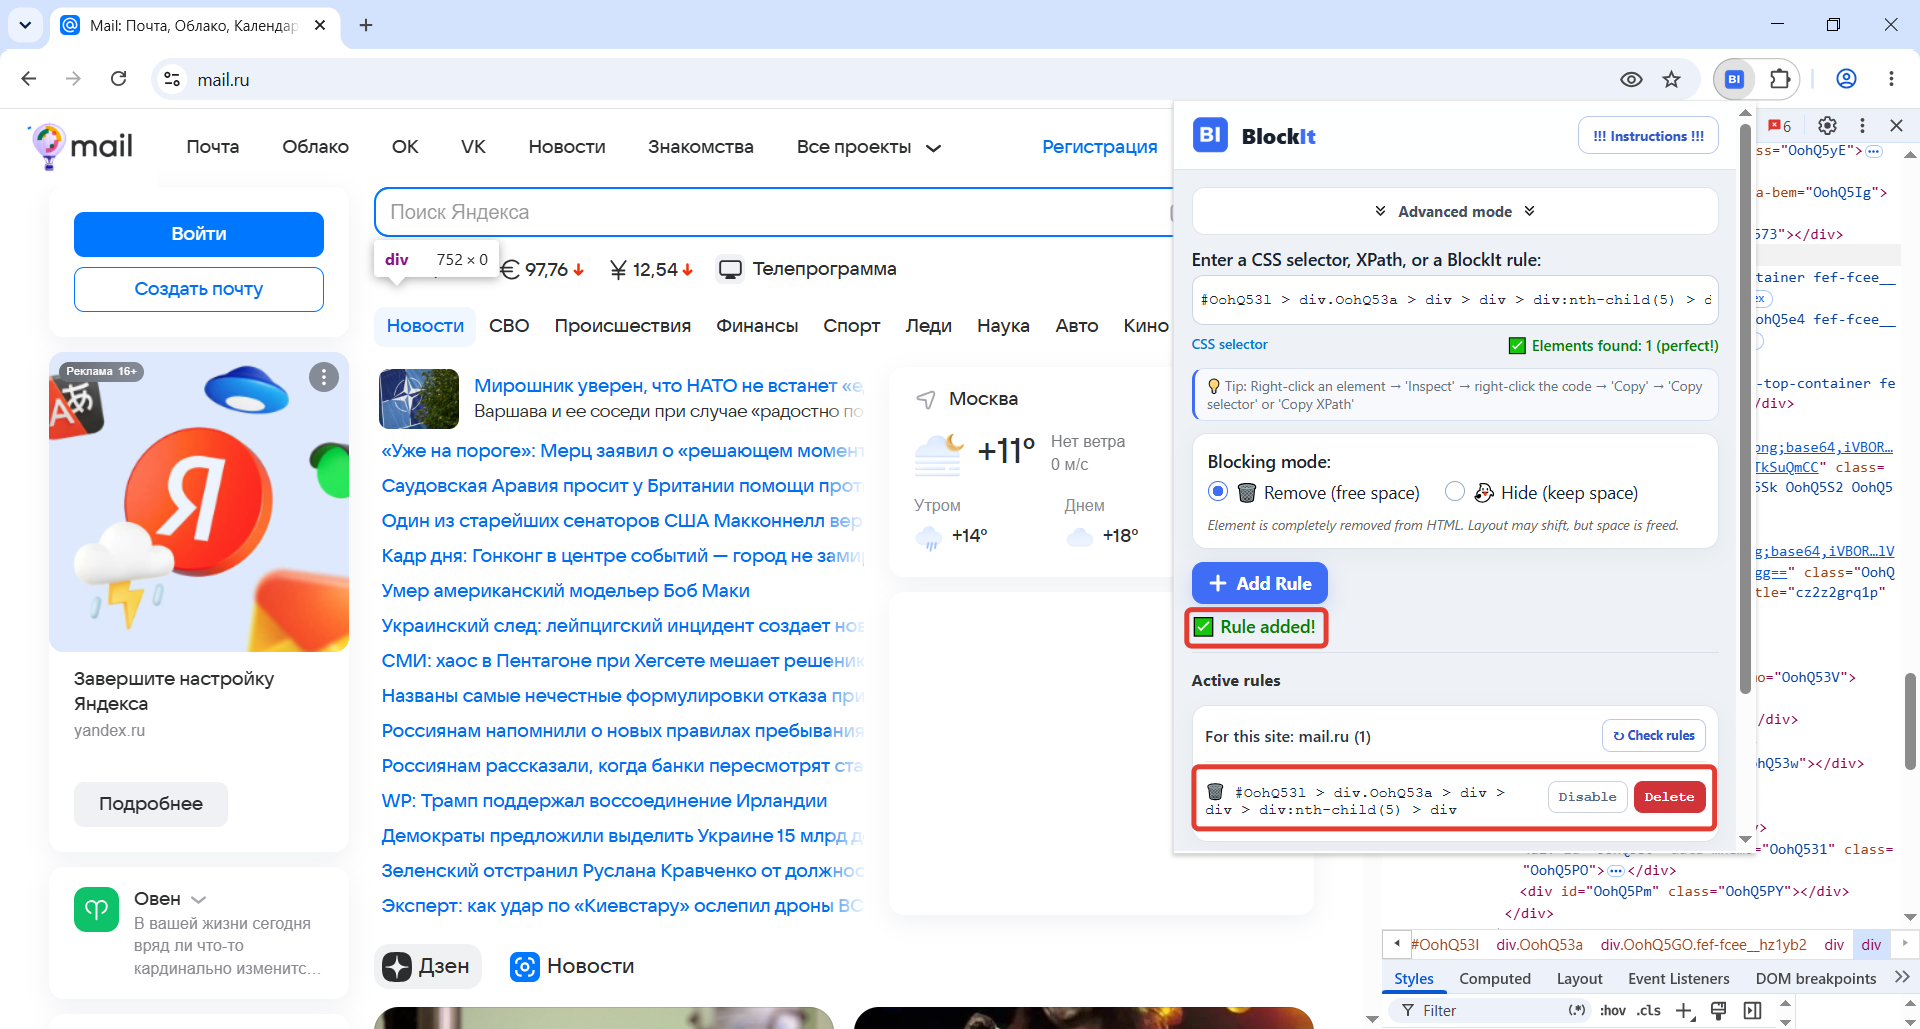Open the Chrome three-dot menu

point(1891,79)
